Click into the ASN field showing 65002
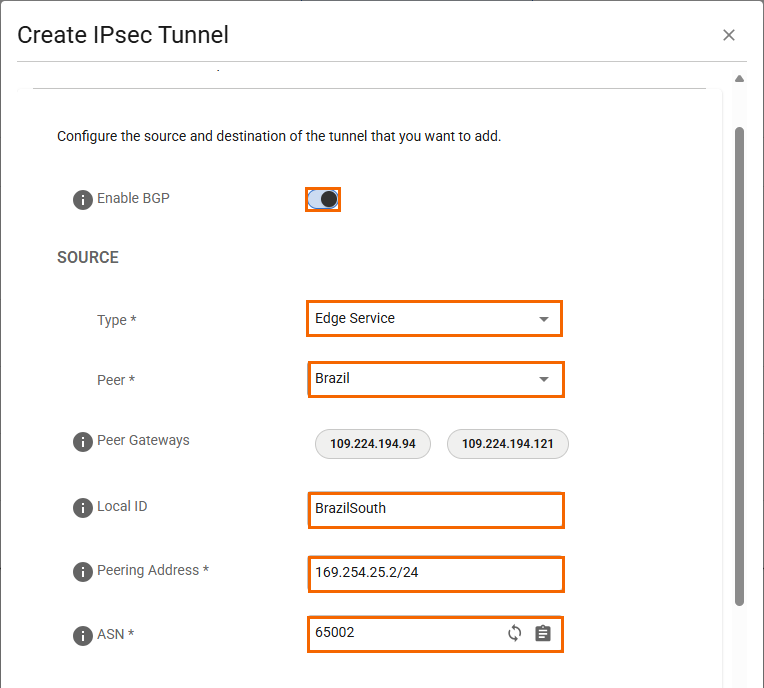Screen dimensions: 764x688 [x=405, y=633]
